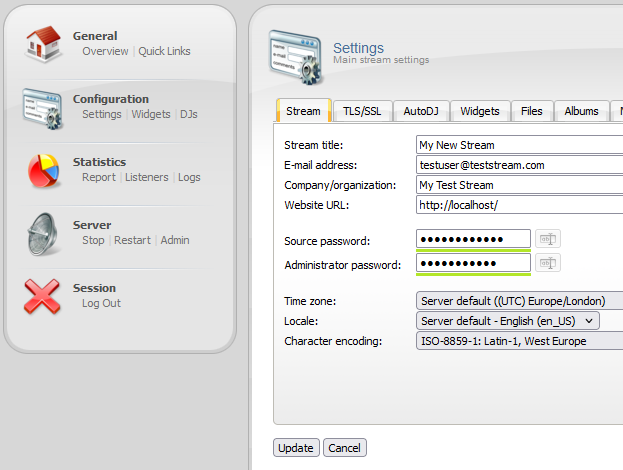
Task: Click the Statistics pie chart icon
Action: 44,171
